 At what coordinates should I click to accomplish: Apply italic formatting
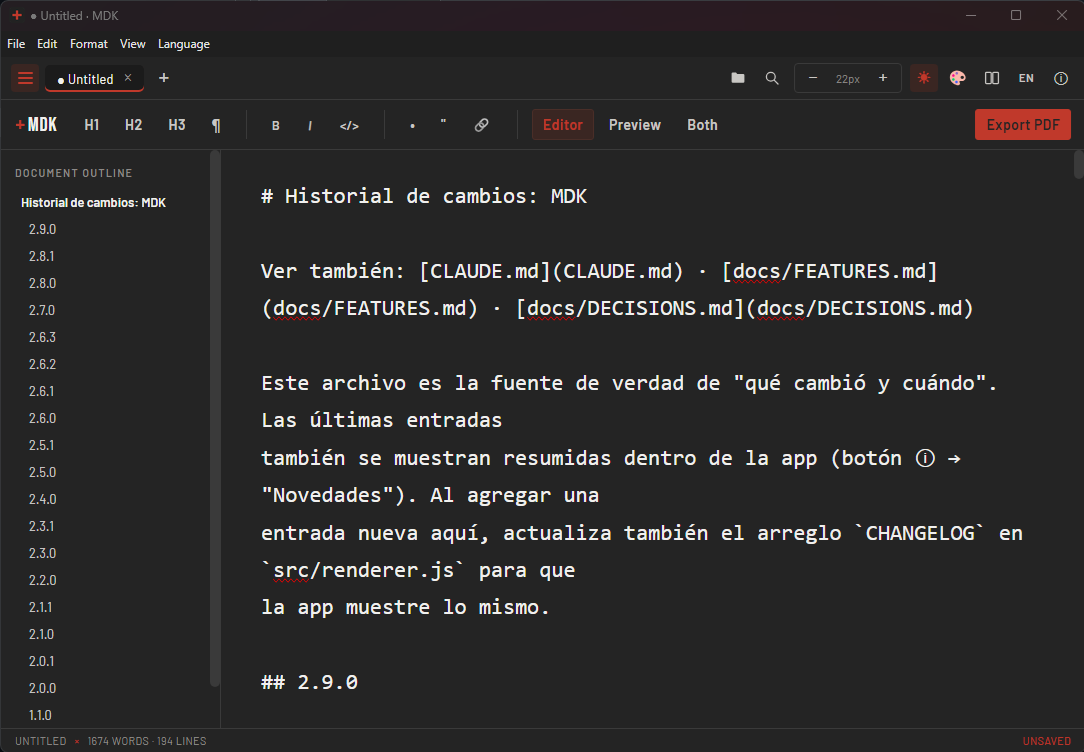(310, 125)
